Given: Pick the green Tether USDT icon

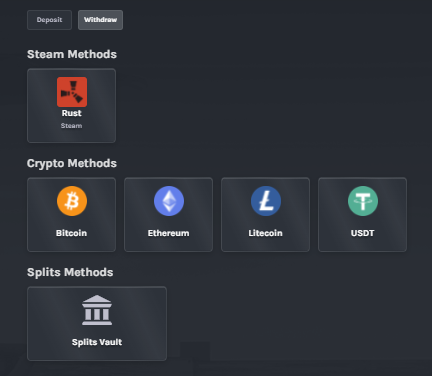Looking at the screenshot, I should pyautogui.click(x=363, y=201).
